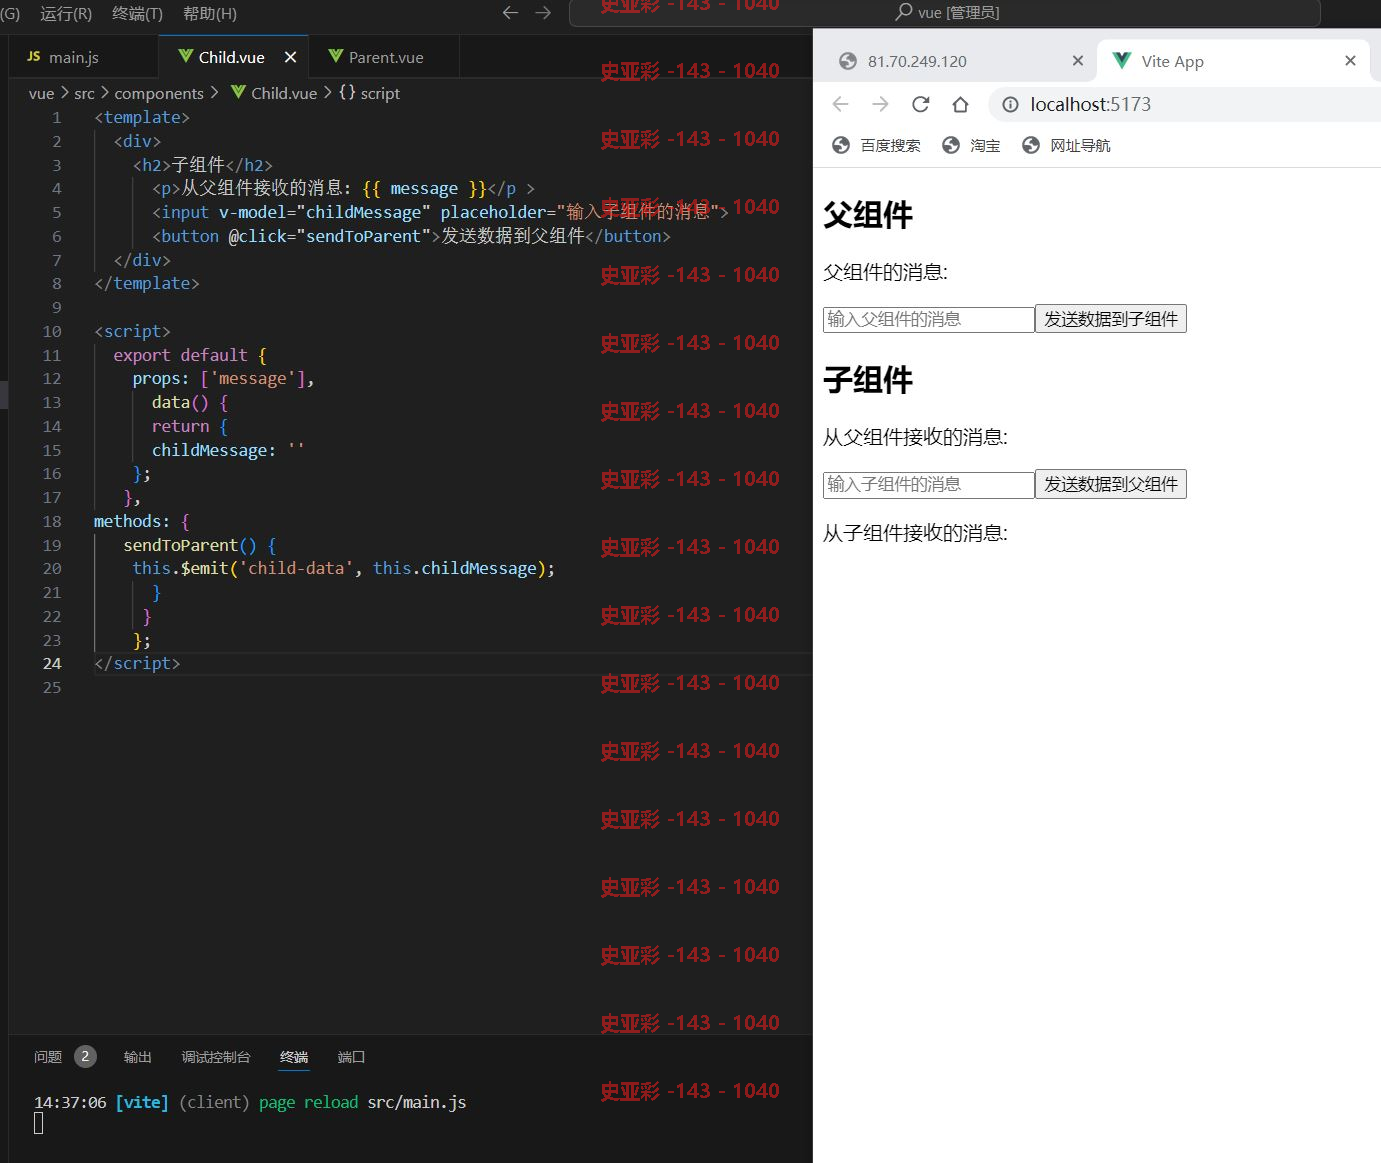This screenshot has height=1163, width=1381.
Task: Open the 网址导航 bookmark
Action: coord(1066,145)
